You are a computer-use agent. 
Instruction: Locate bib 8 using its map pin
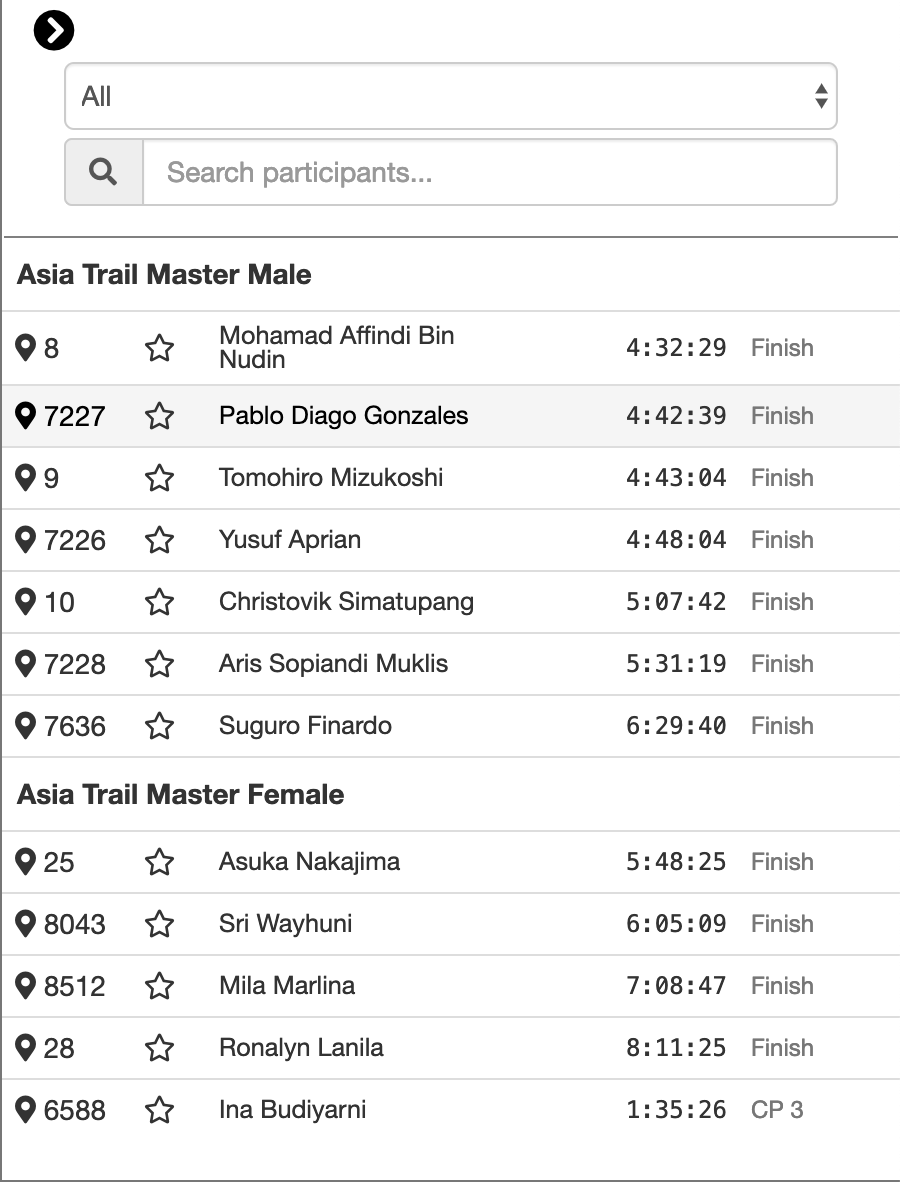26,348
